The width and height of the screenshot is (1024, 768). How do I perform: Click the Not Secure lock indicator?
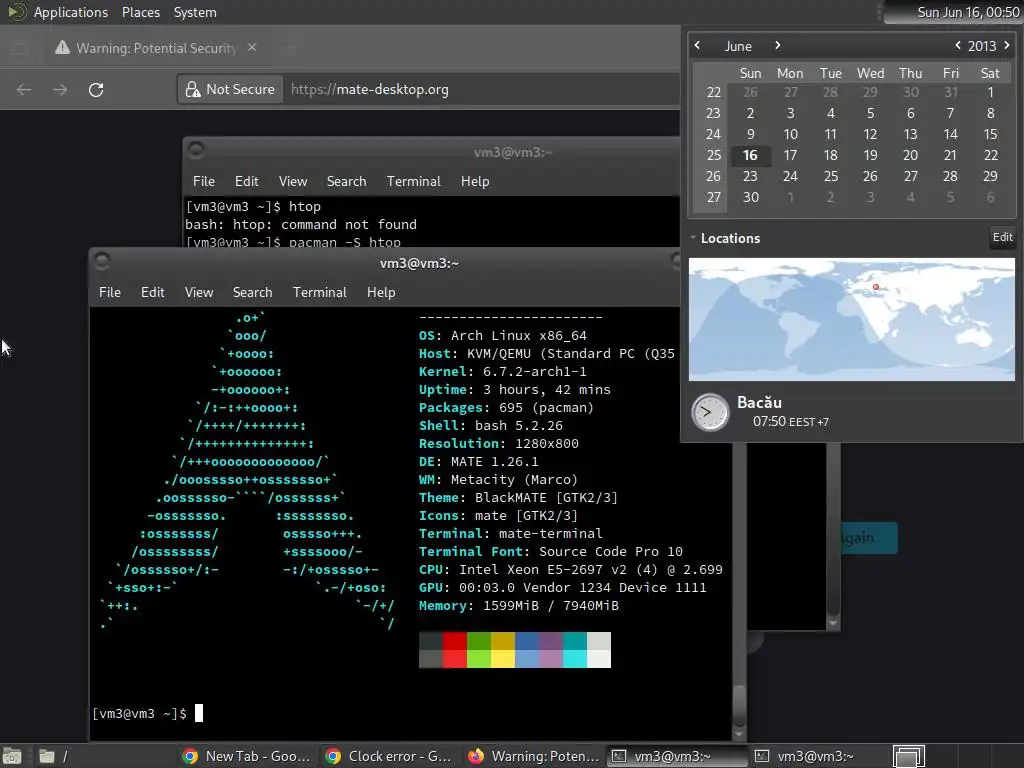(x=230, y=89)
